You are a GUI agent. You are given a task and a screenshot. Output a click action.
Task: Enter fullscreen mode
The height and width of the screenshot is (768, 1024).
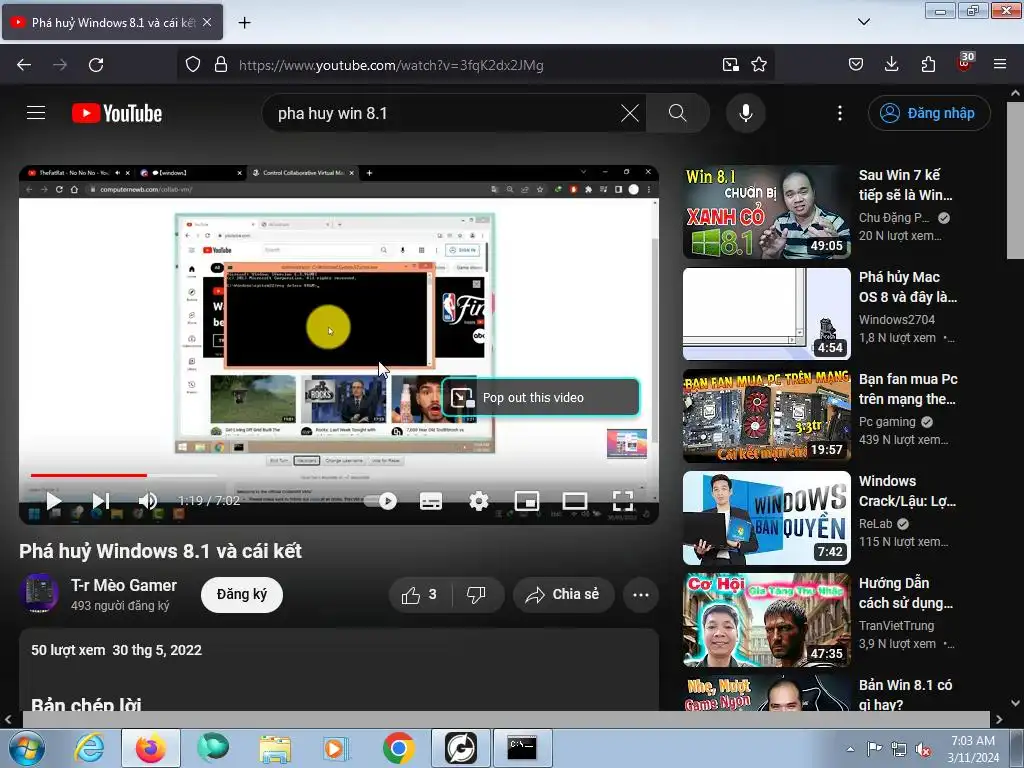point(622,501)
